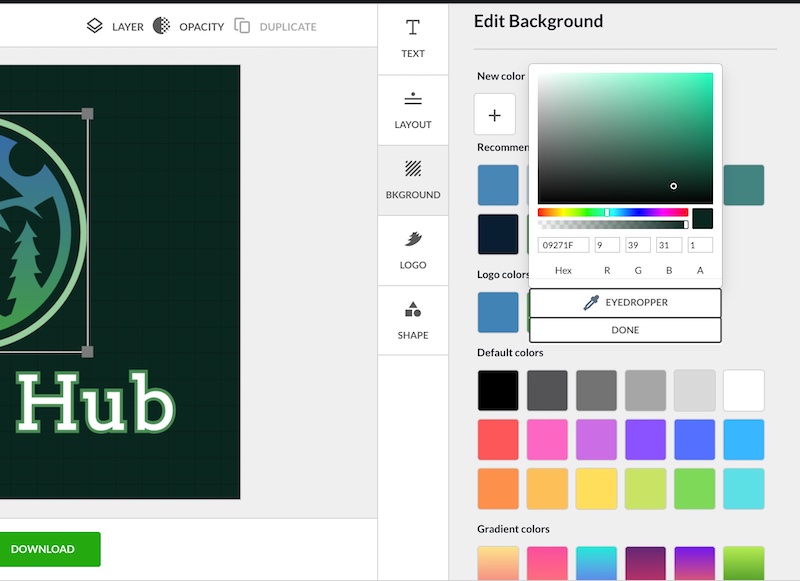The image size is (800, 581).
Task: Open the Text tool panel
Action: [413, 38]
